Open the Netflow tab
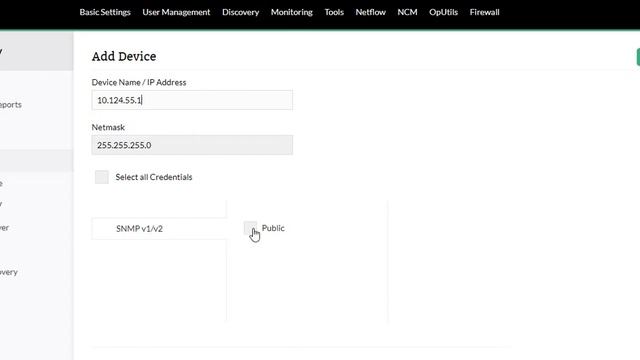The height and width of the screenshot is (360, 640). tap(370, 12)
